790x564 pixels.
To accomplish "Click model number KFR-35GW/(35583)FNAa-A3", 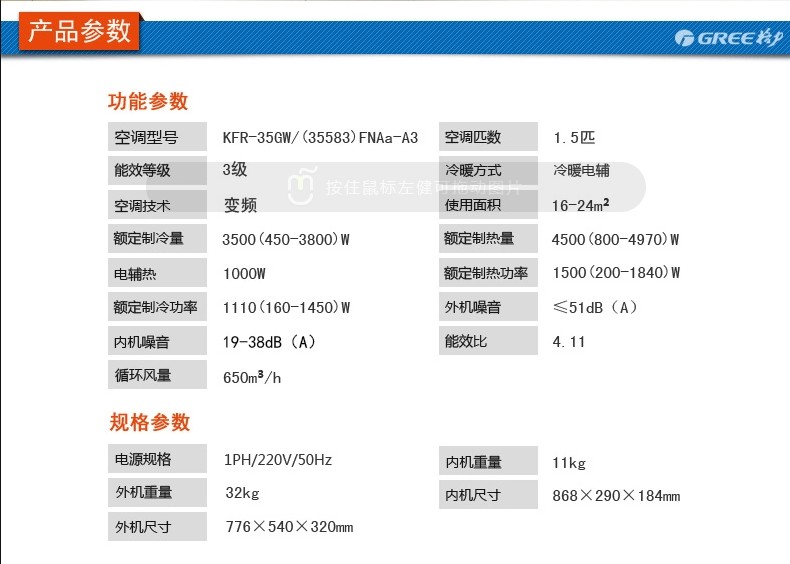I will (320, 137).
